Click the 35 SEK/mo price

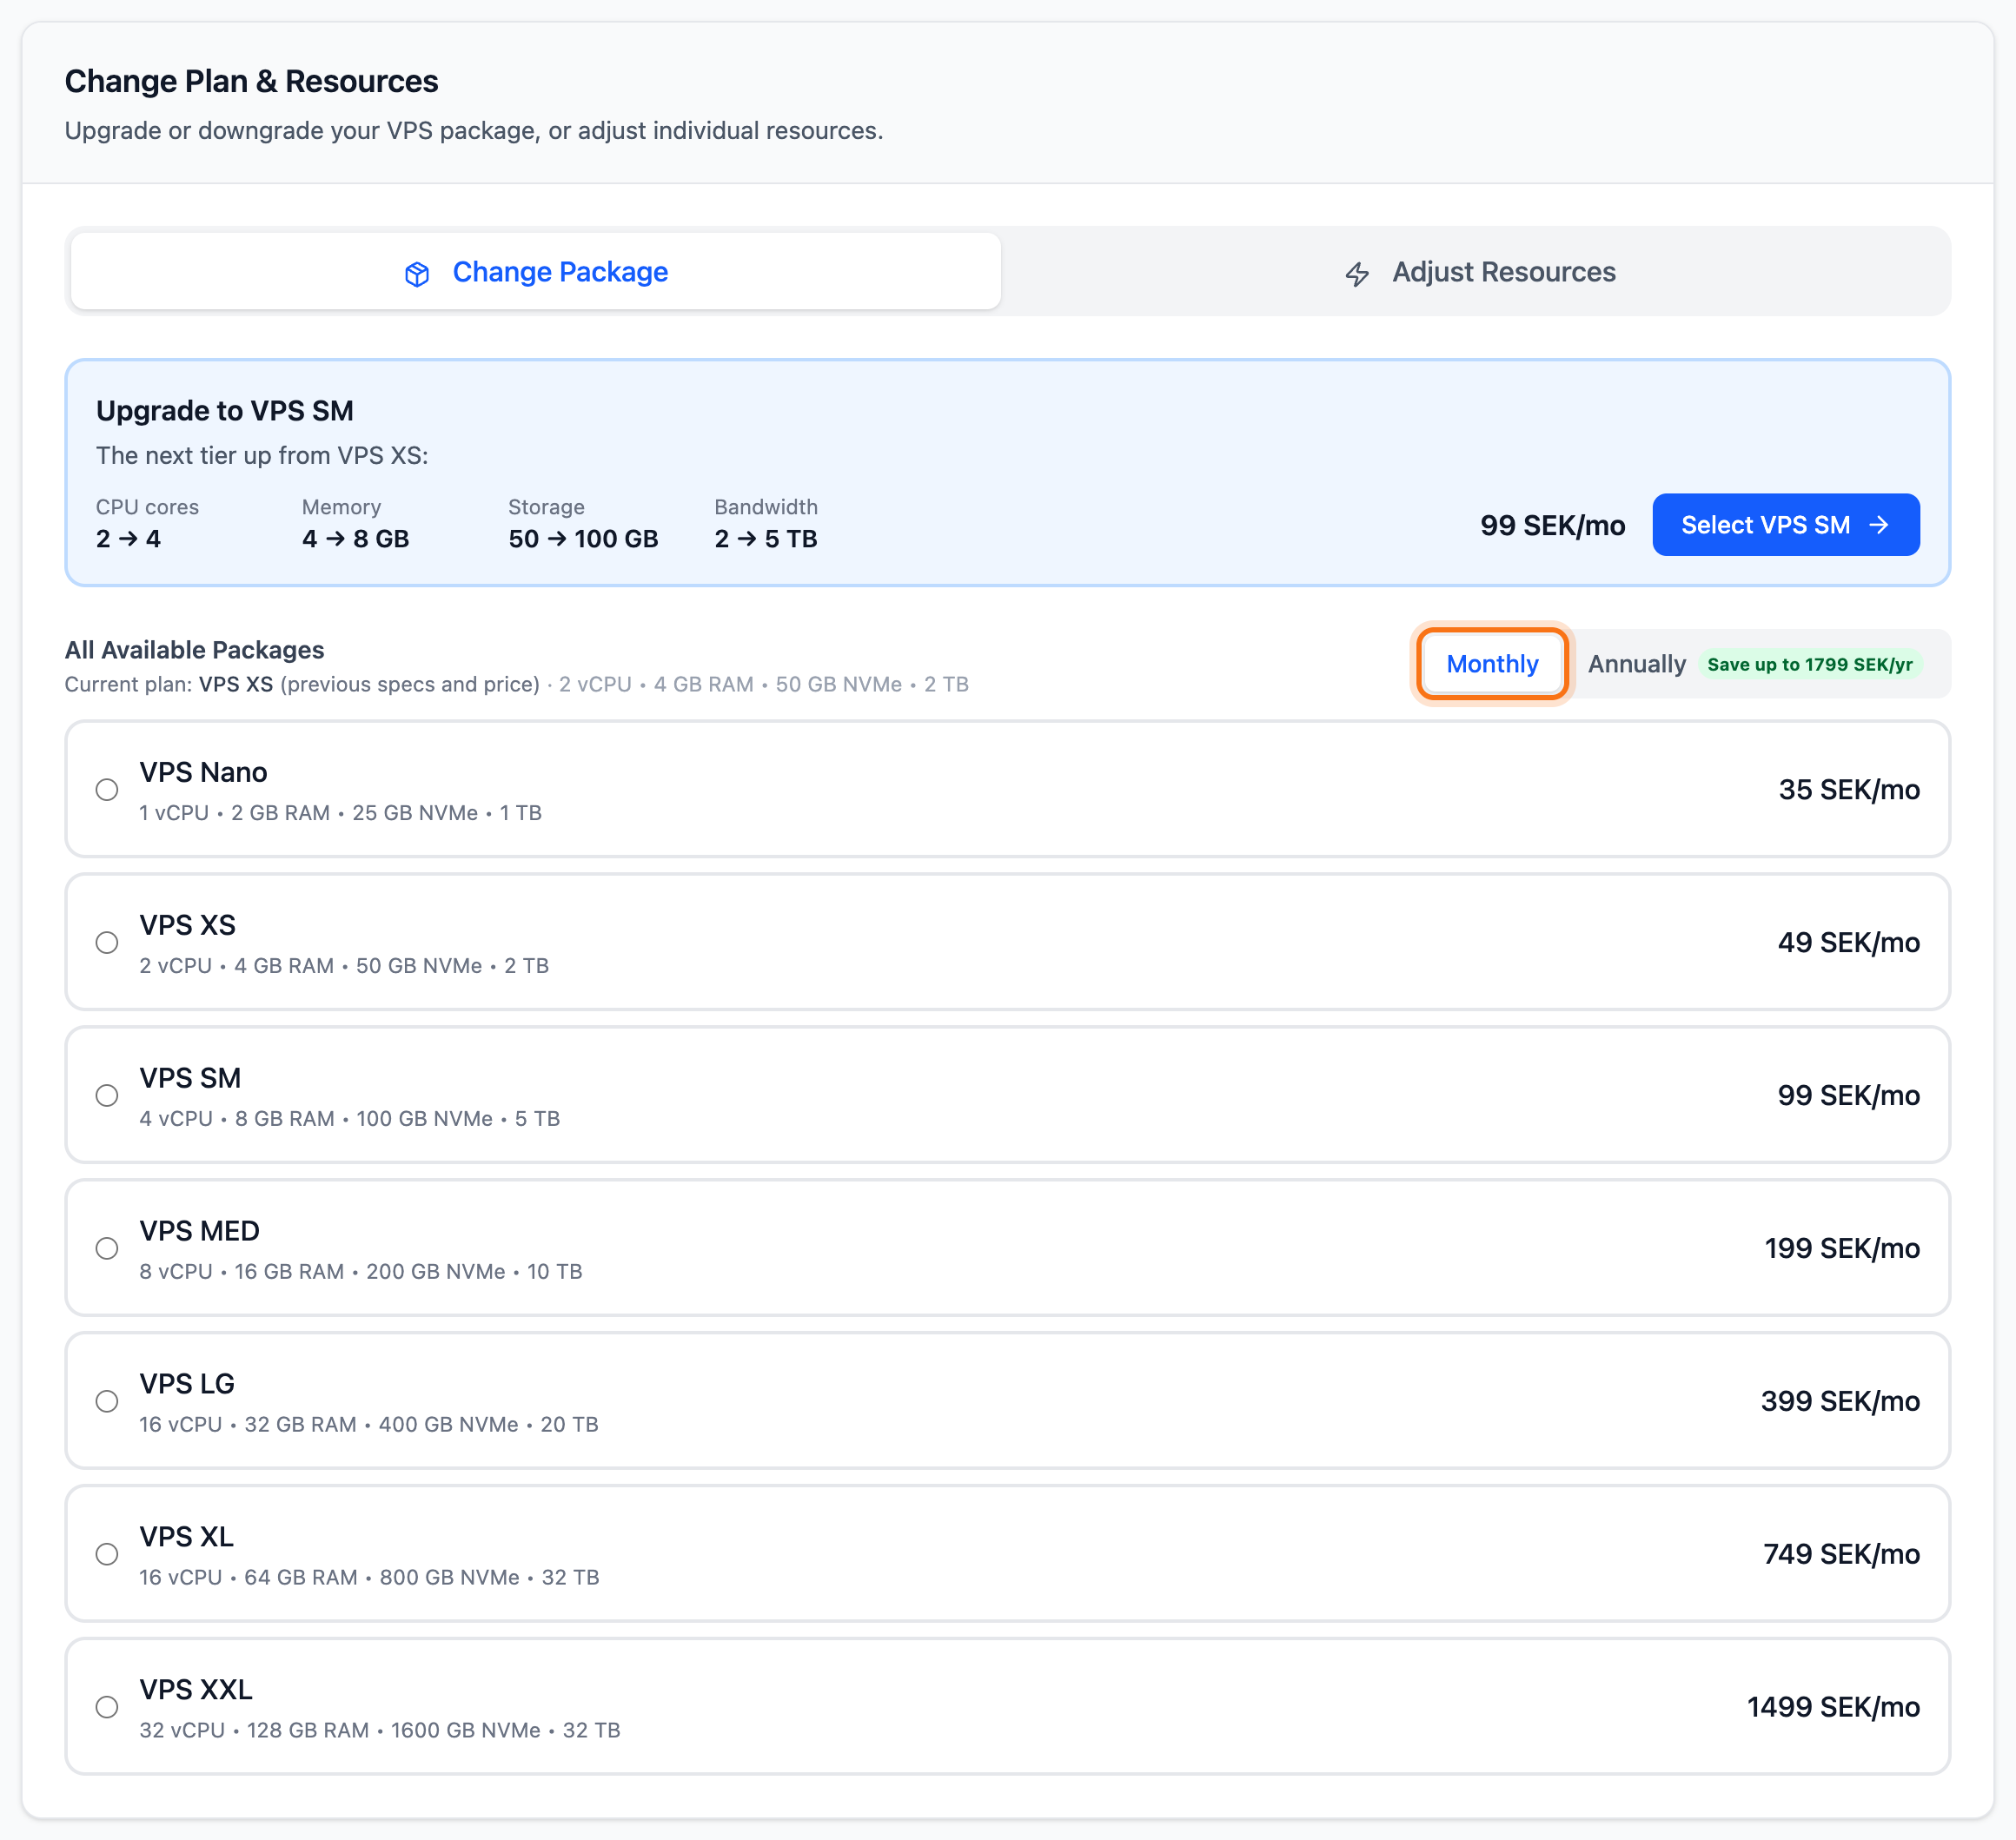click(x=1848, y=790)
